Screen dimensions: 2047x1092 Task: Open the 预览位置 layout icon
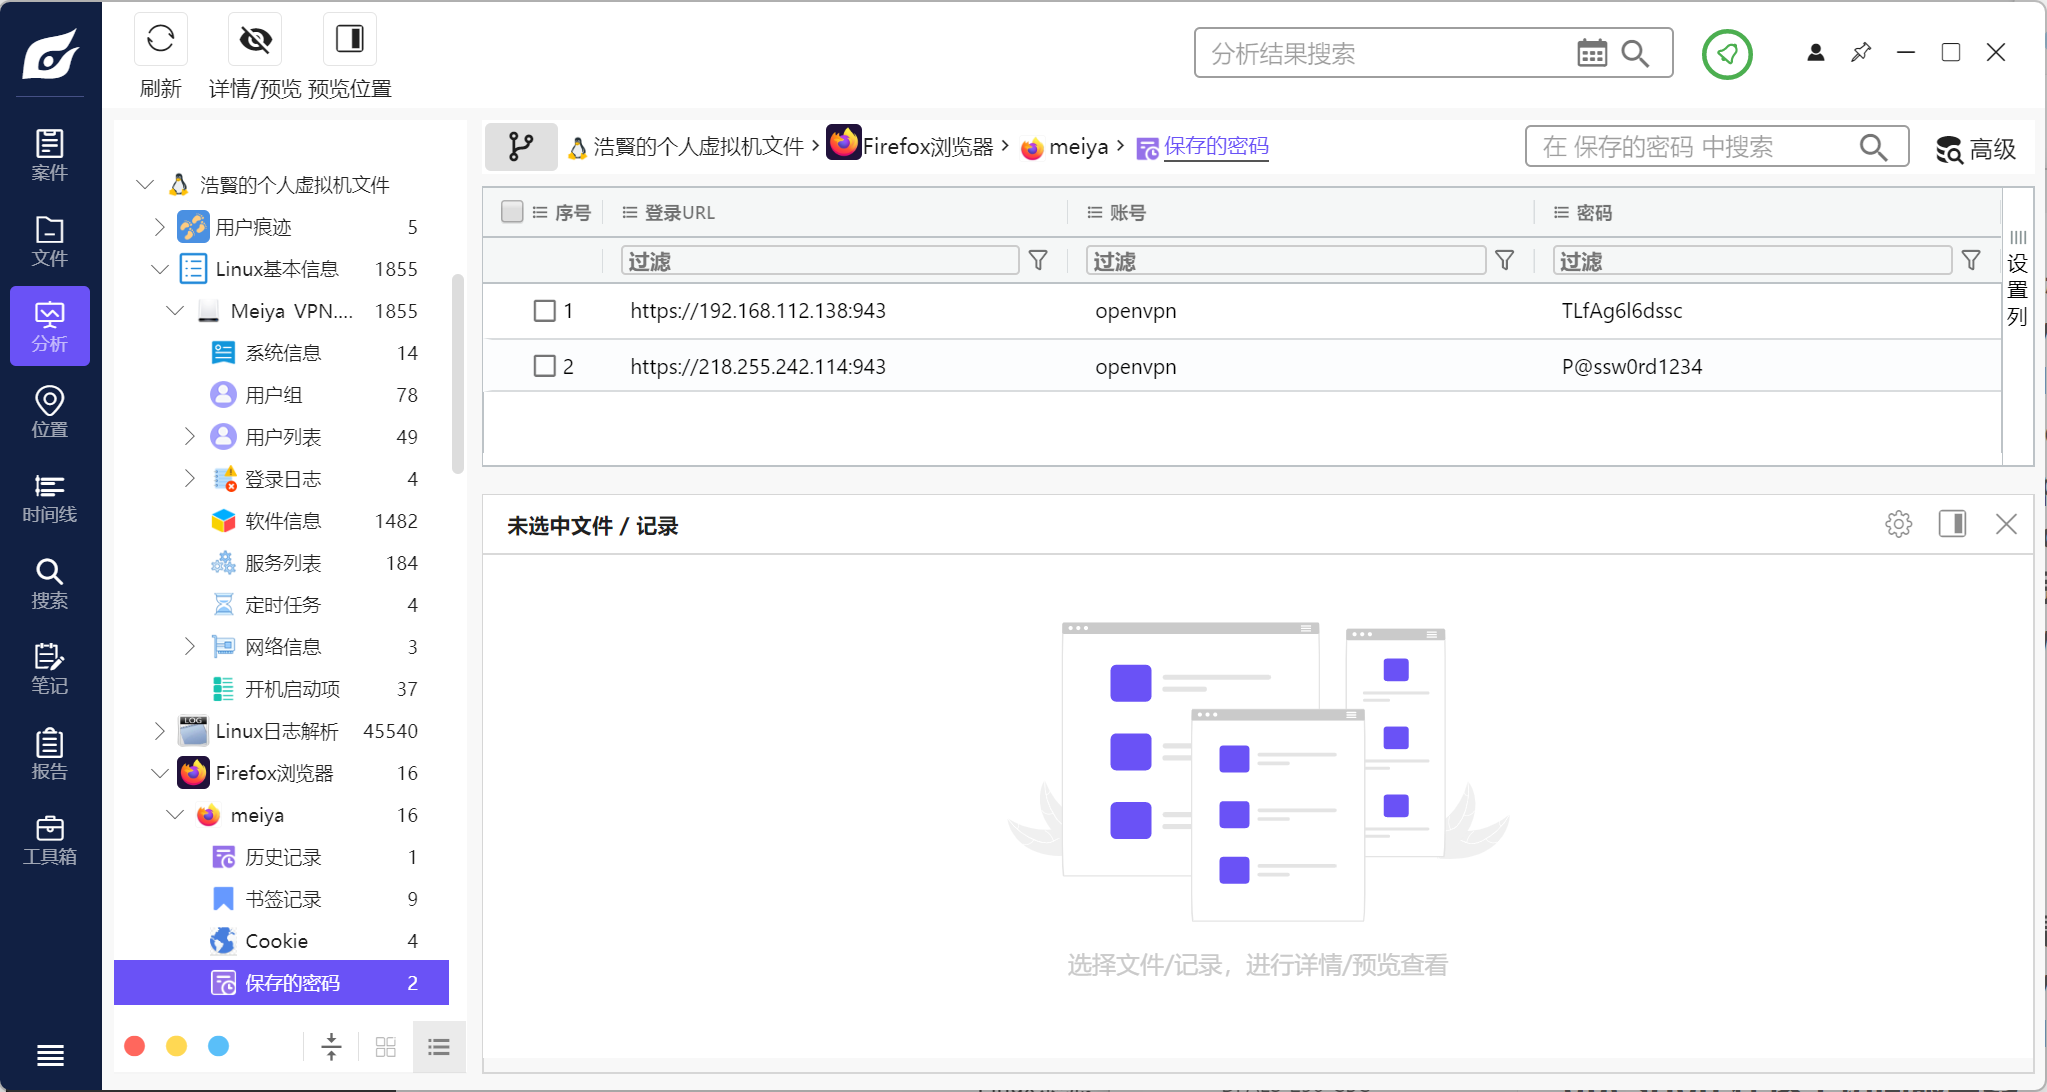tap(349, 40)
